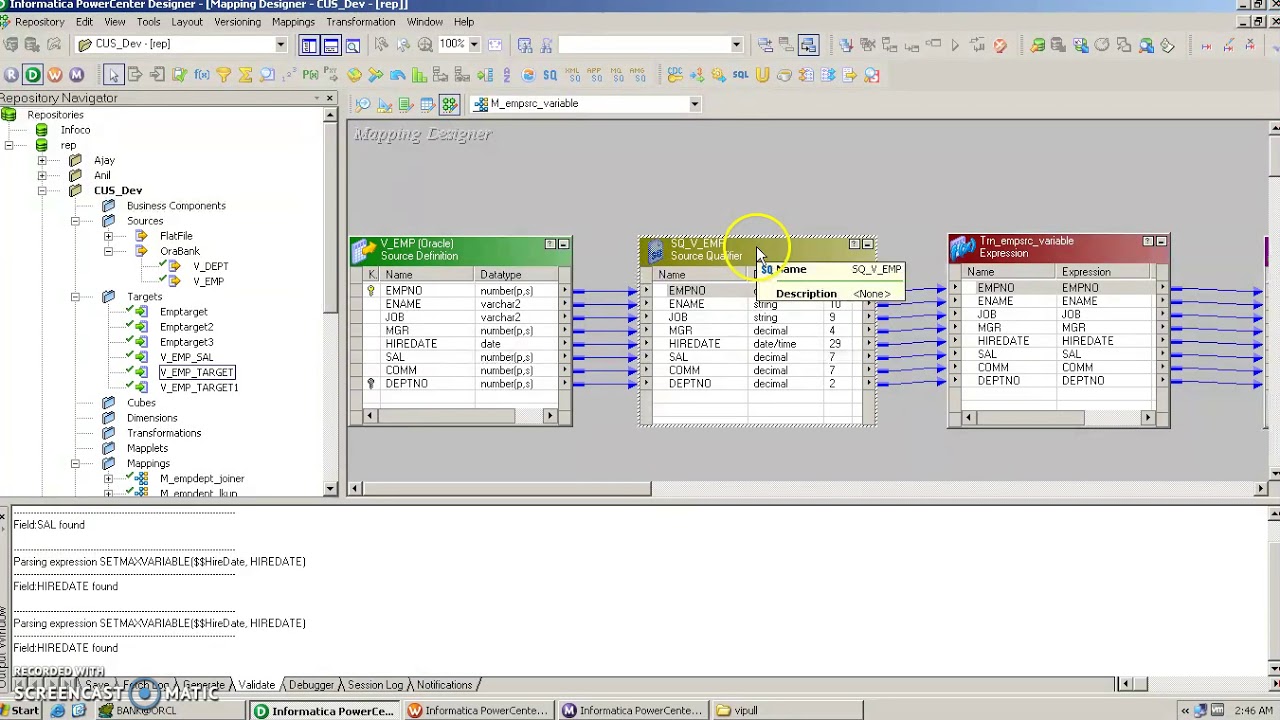Viewport: 1280px width, 720px height.
Task: Pick the Aggregator sigma transformation icon
Action: click(x=245, y=75)
